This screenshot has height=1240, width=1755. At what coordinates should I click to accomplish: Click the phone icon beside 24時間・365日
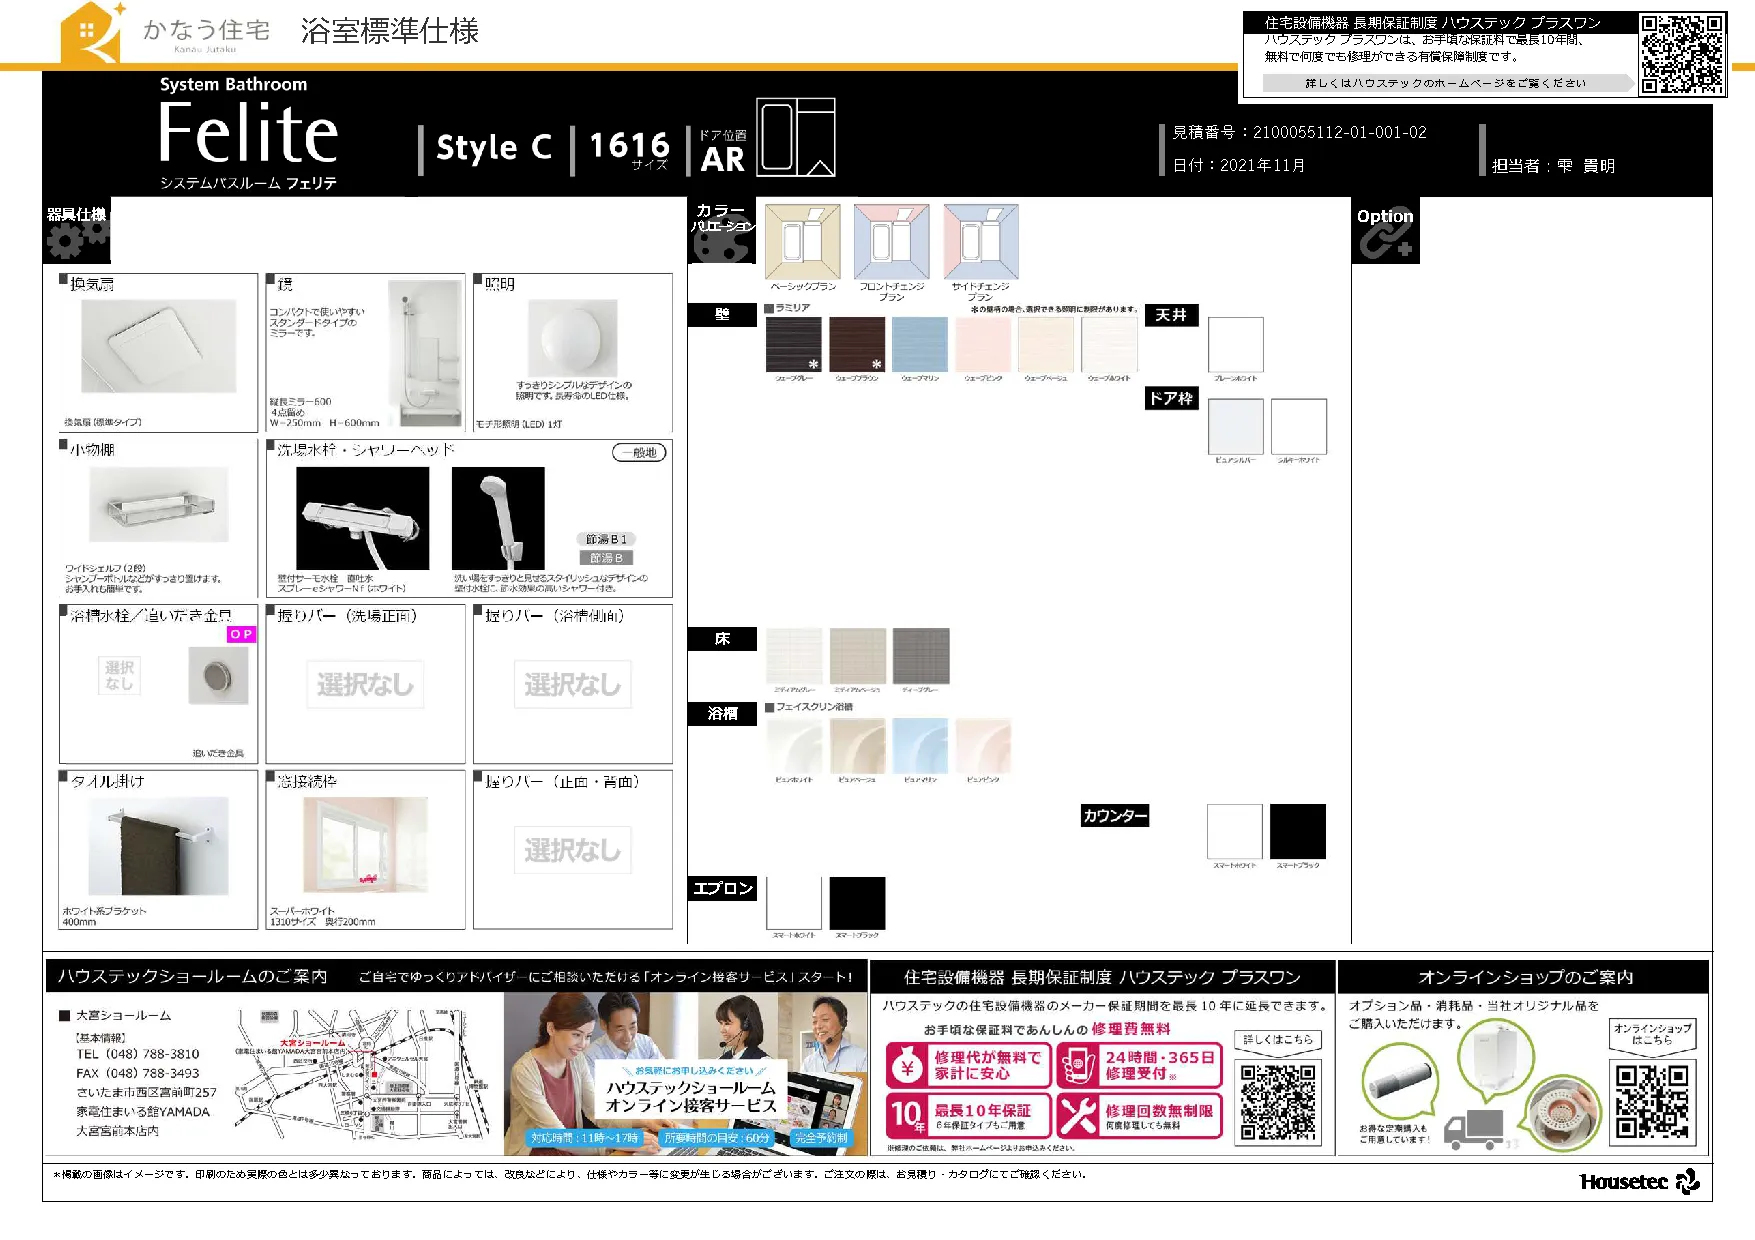point(1078,1065)
